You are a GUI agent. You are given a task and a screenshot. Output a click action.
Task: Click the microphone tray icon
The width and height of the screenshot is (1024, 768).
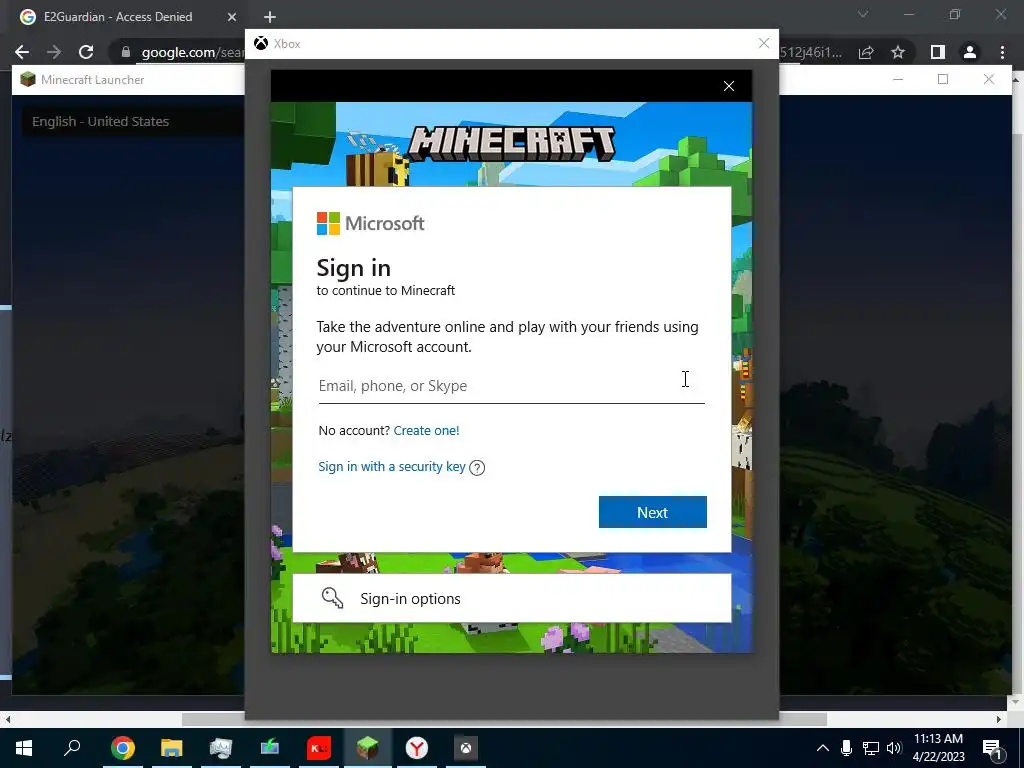click(x=846, y=748)
